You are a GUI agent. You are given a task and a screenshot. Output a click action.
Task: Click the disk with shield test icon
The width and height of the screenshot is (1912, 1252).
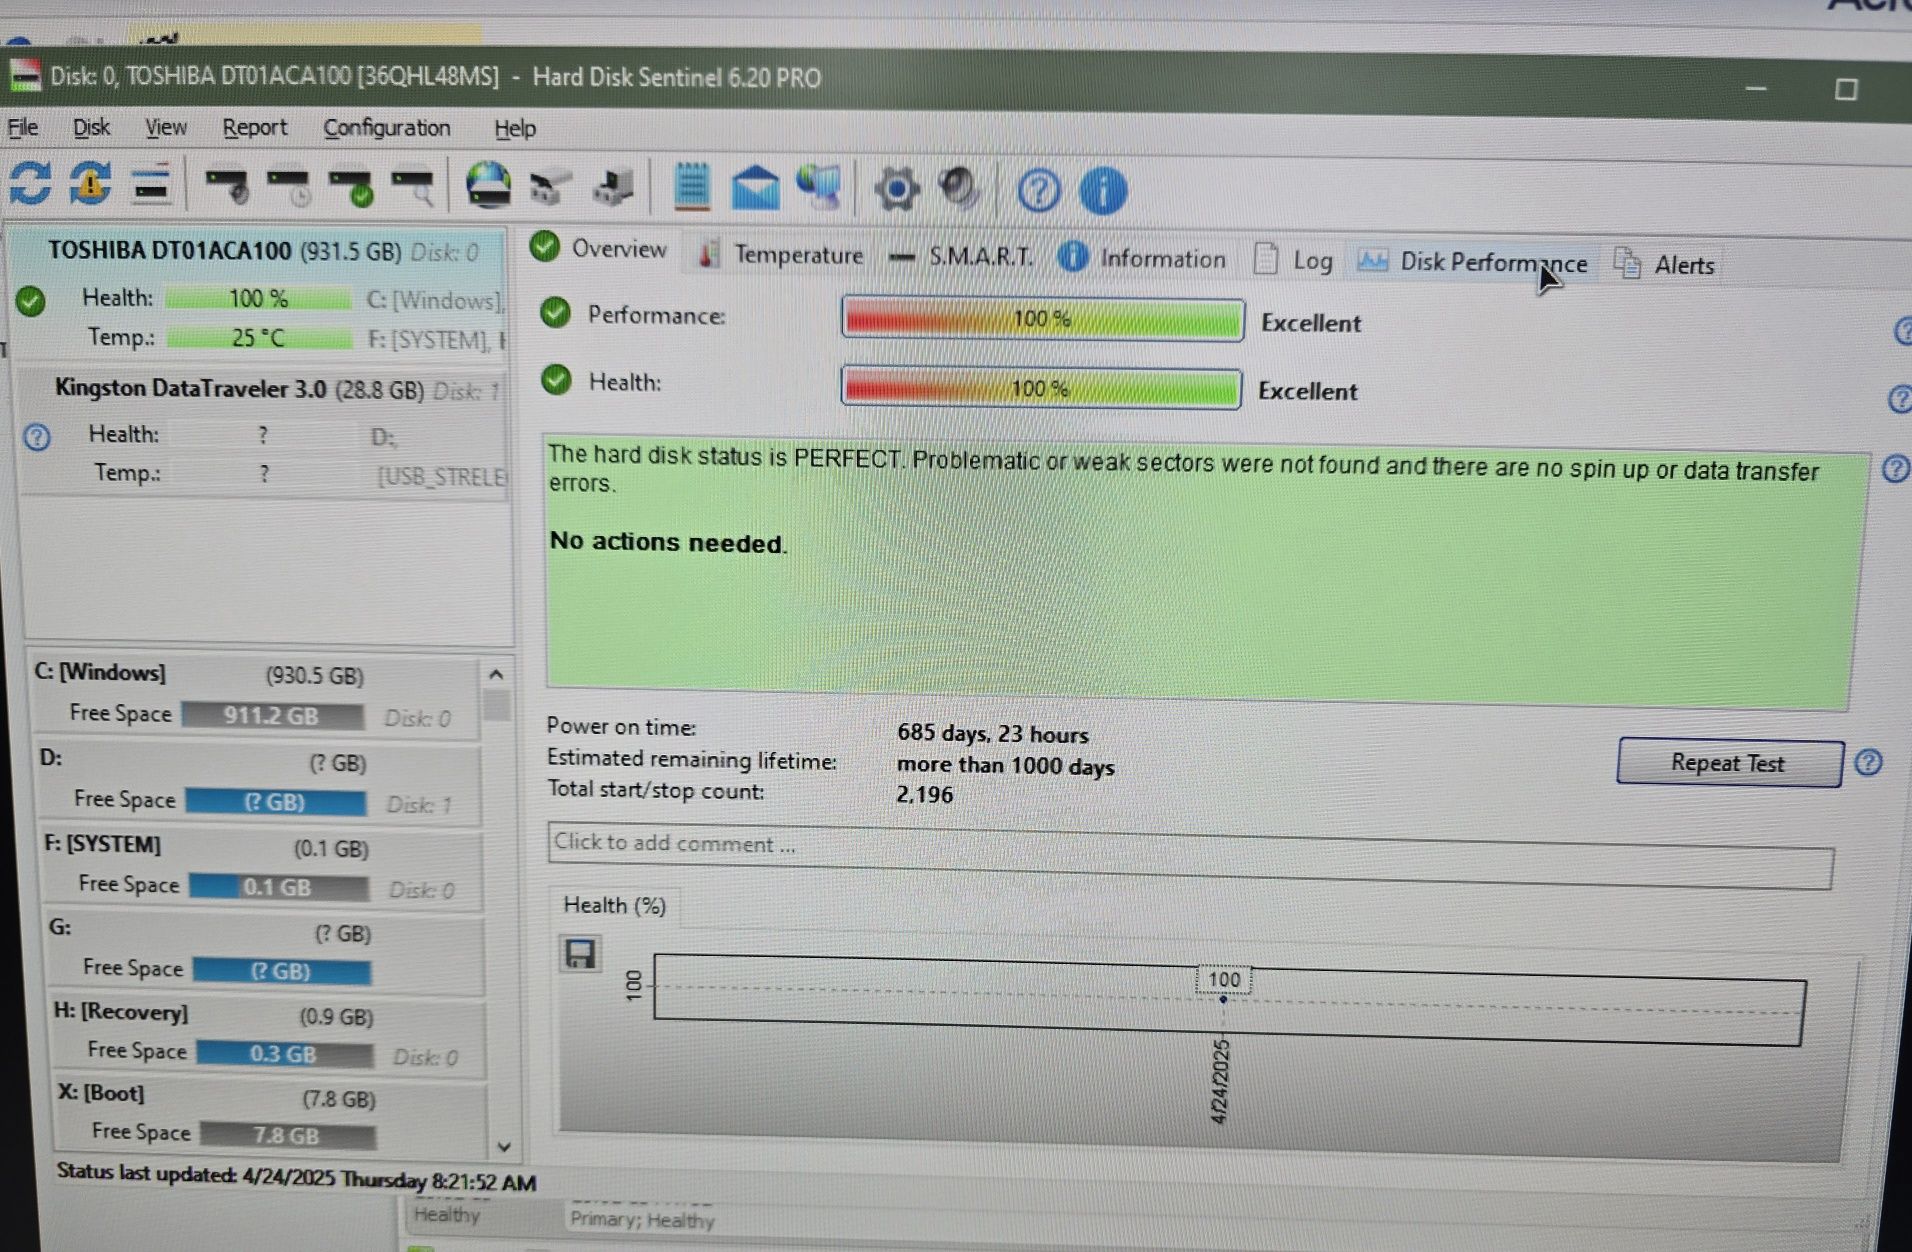[227, 186]
